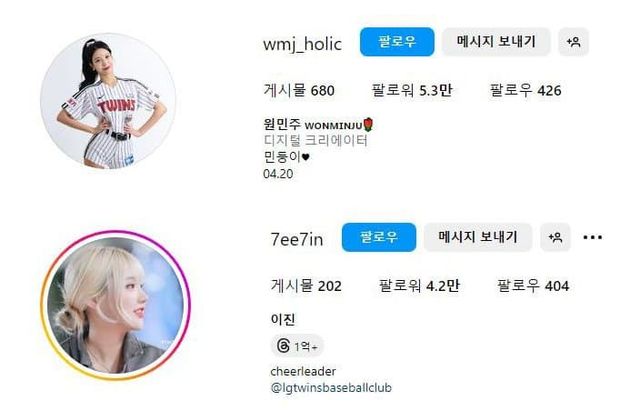This screenshot has height=411, width=640.
Task: Send a message to 7ee7in
Action: click(x=478, y=237)
